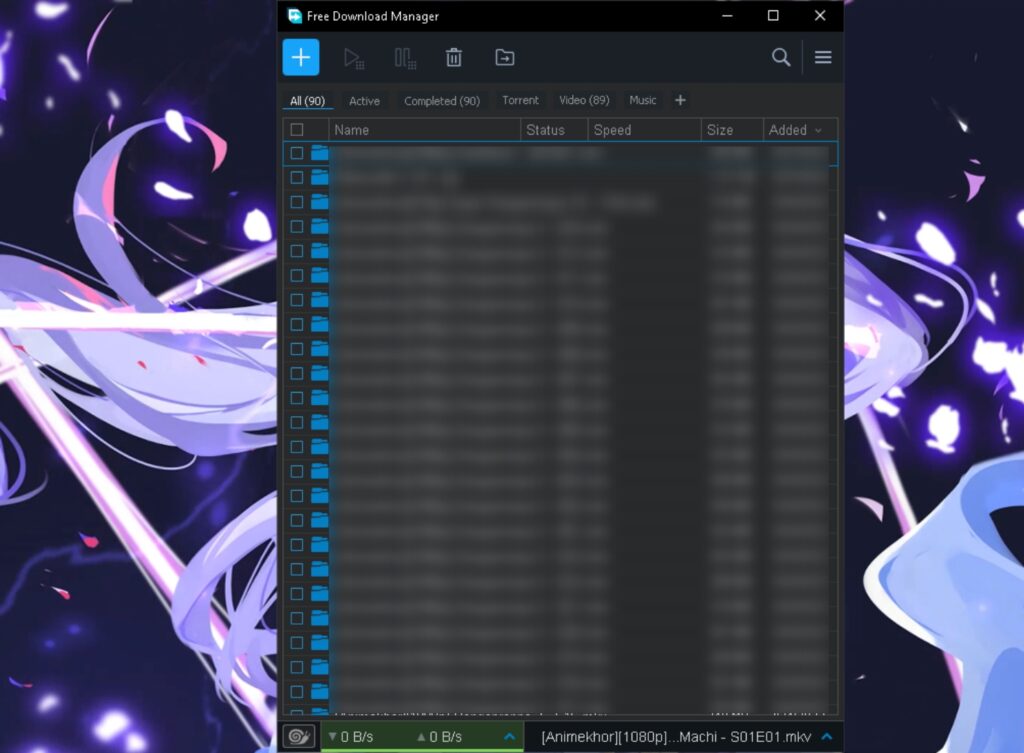Delete selected downloads with the trash icon

[454, 57]
